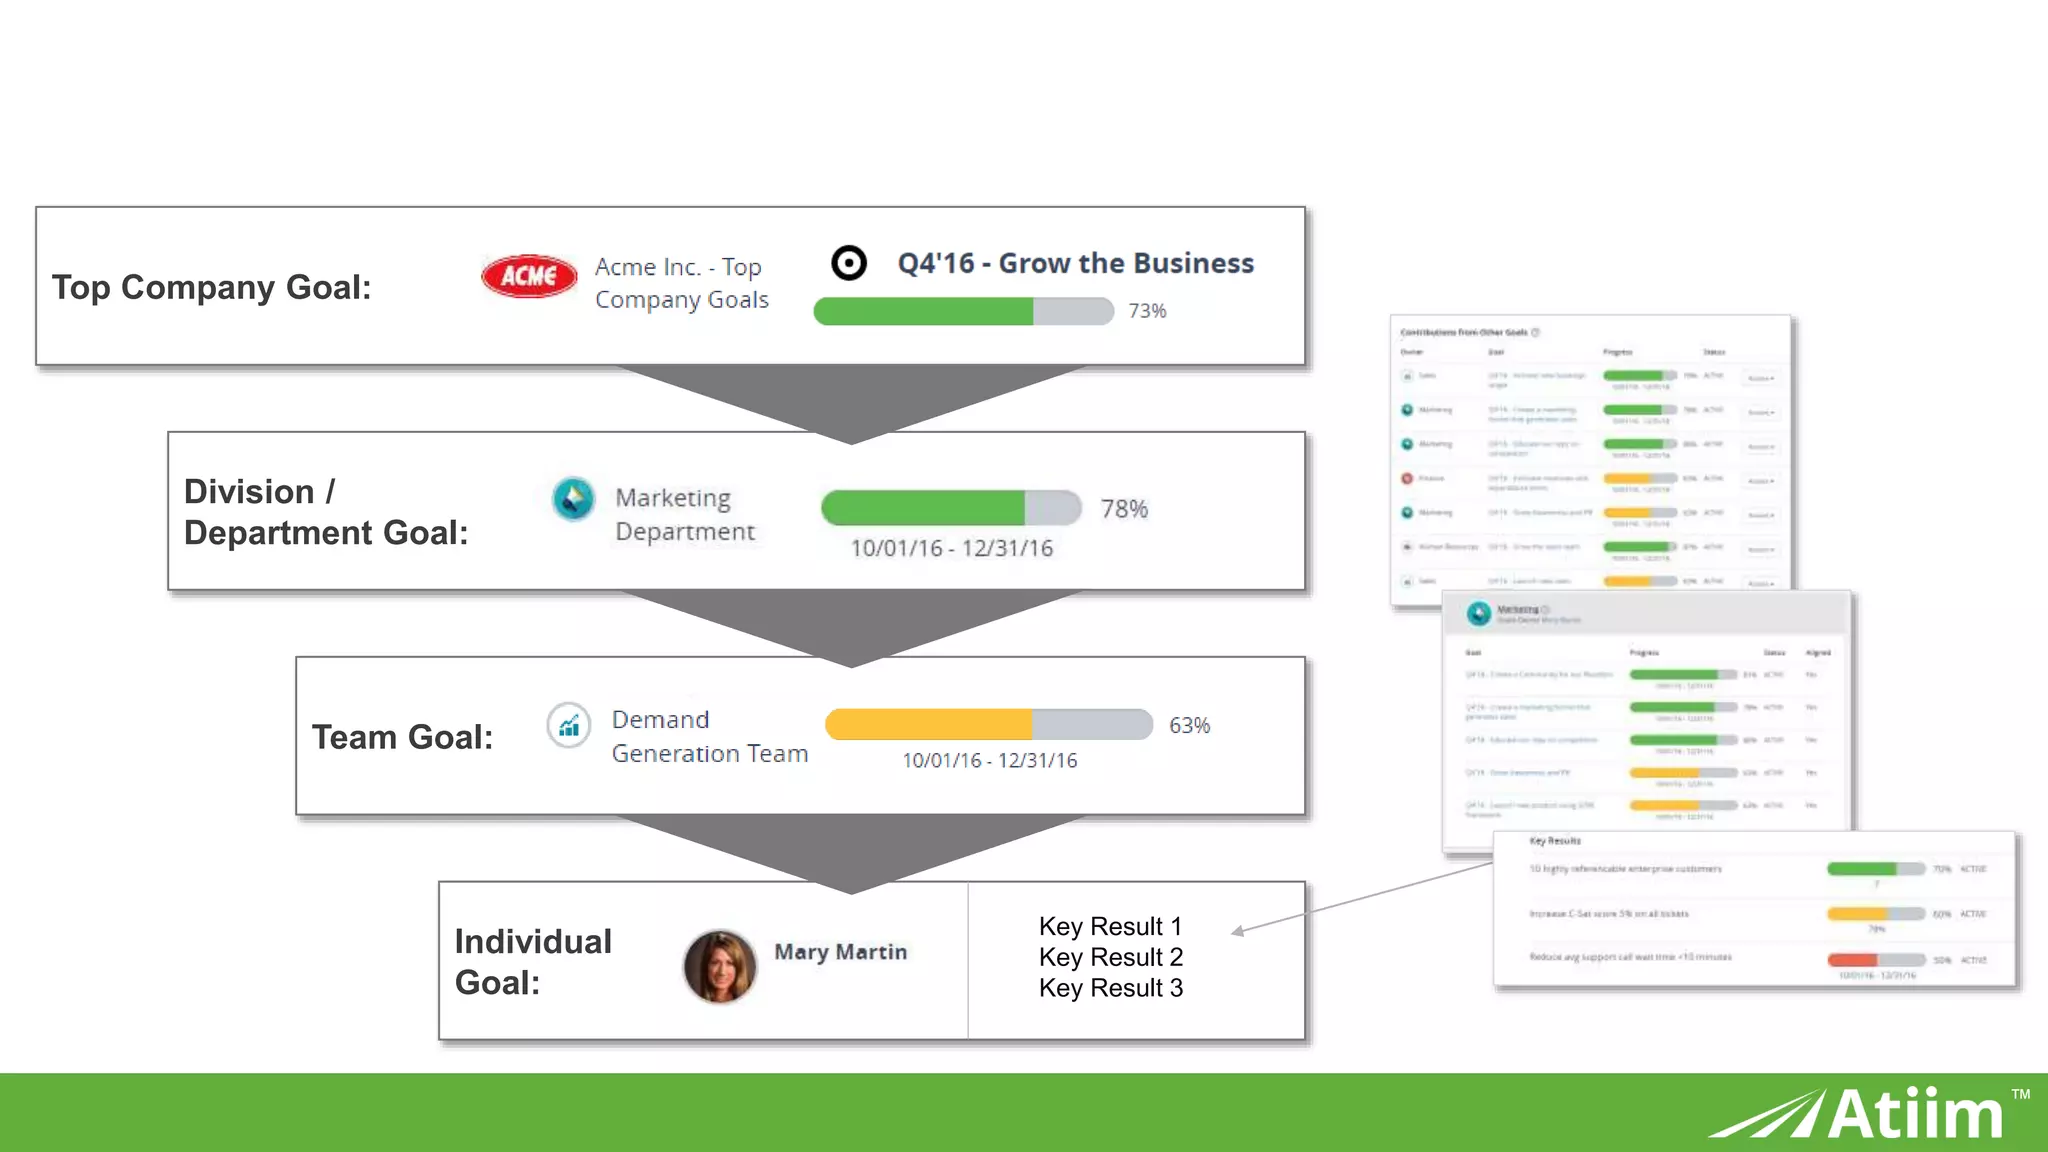Click the red 50% key result progress bar
The width and height of the screenshot is (2048, 1152).
pyautogui.click(x=1876, y=960)
